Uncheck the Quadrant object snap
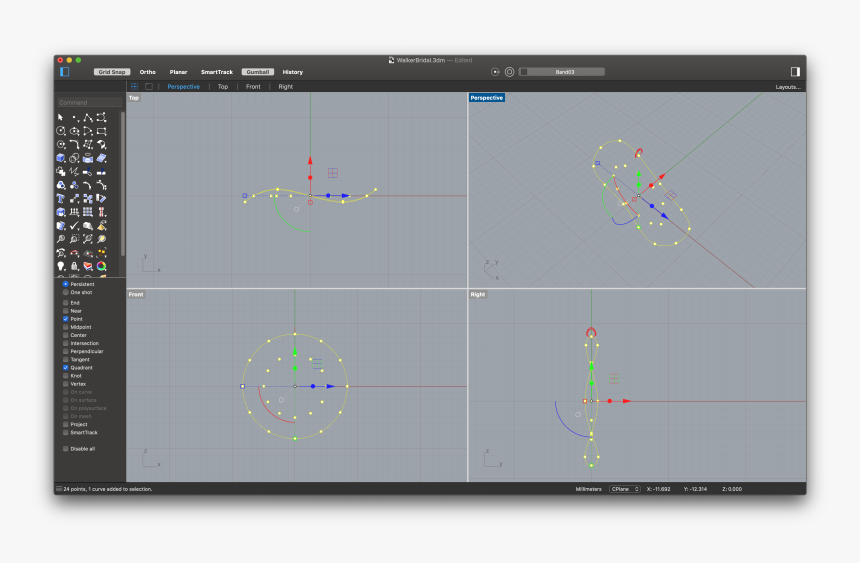Viewport: 860px width, 563px height. coord(65,368)
